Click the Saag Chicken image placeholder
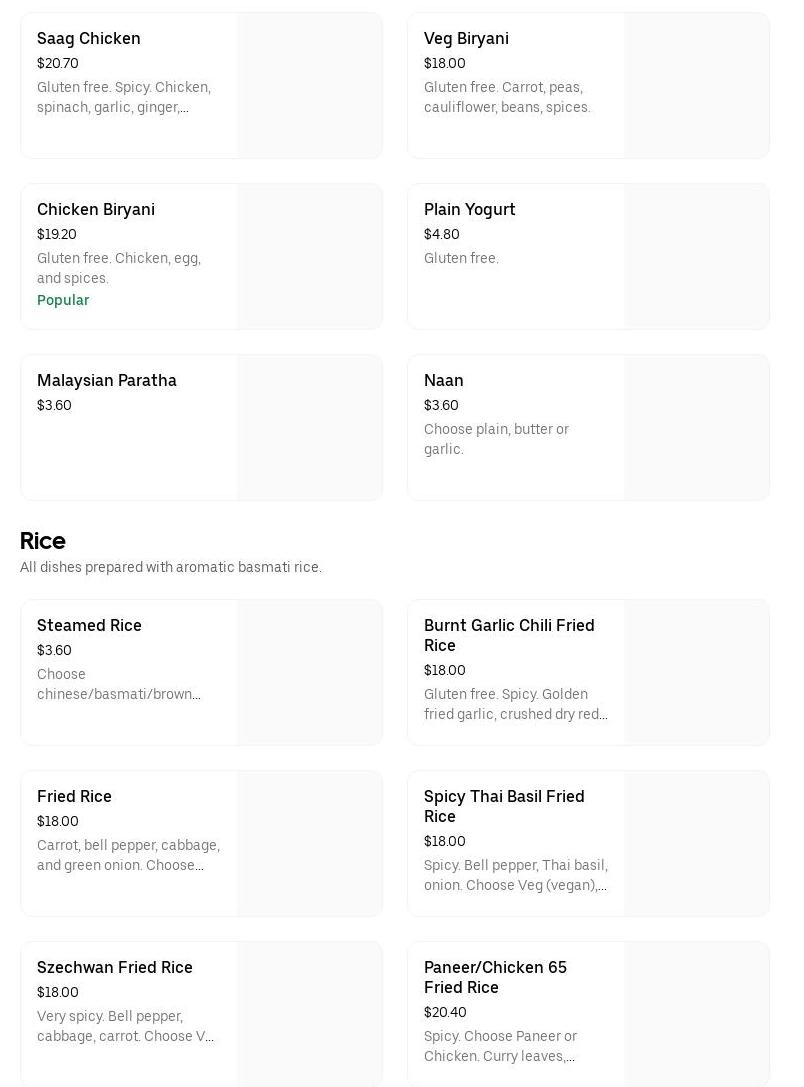This screenshot has height=1087, width=804. coord(310,86)
